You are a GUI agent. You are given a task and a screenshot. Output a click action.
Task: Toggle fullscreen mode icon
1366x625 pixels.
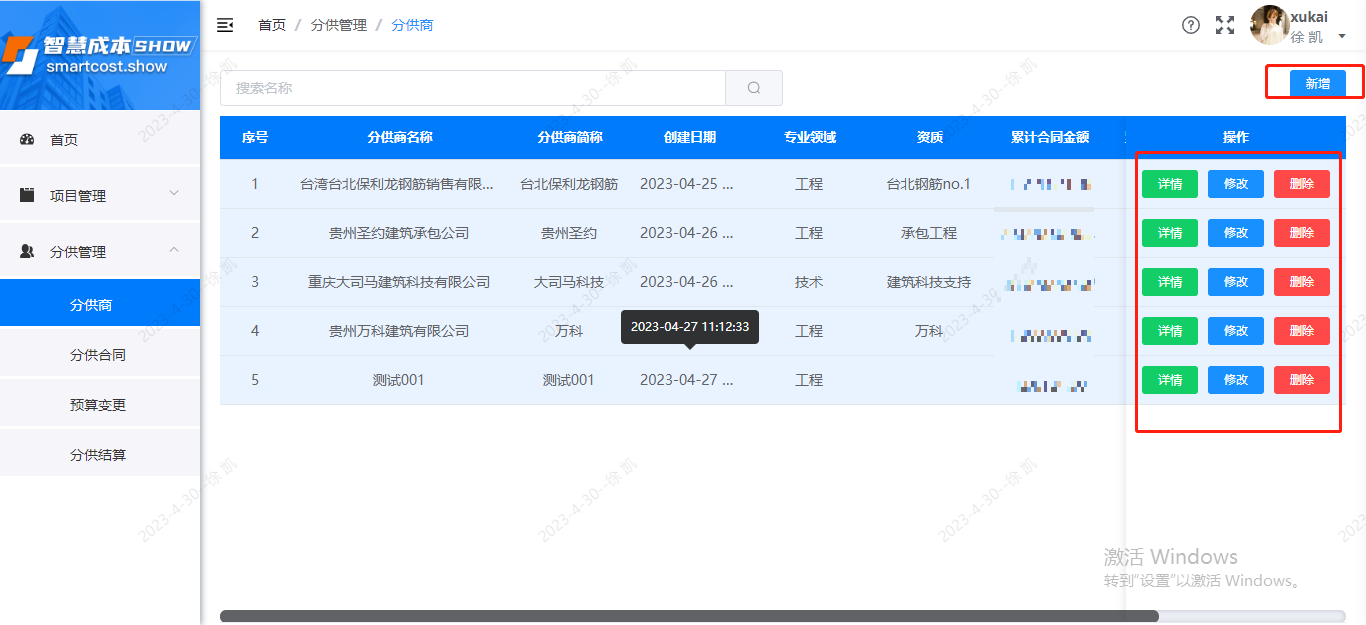1225,25
